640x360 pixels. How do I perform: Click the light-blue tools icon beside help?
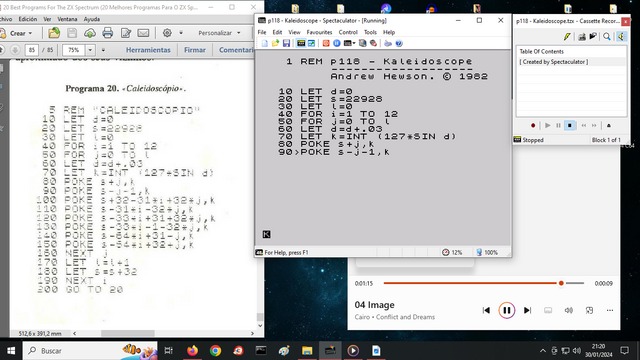point(388,43)
